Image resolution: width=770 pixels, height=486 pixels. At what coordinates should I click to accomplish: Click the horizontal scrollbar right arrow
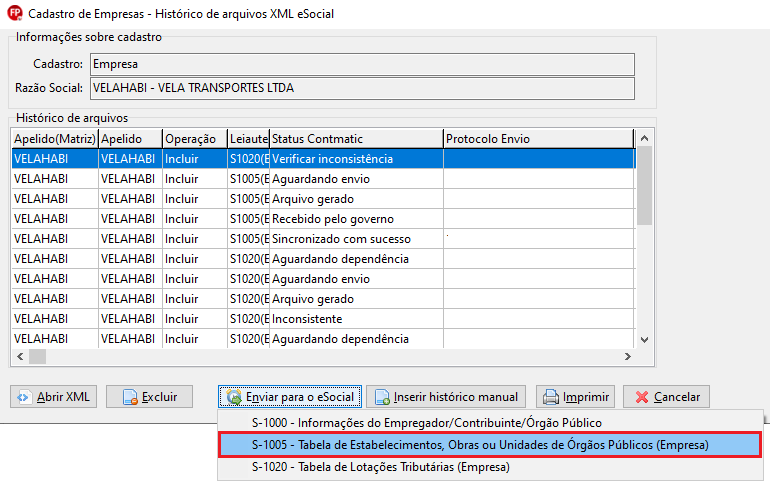(x=628, y=356)
